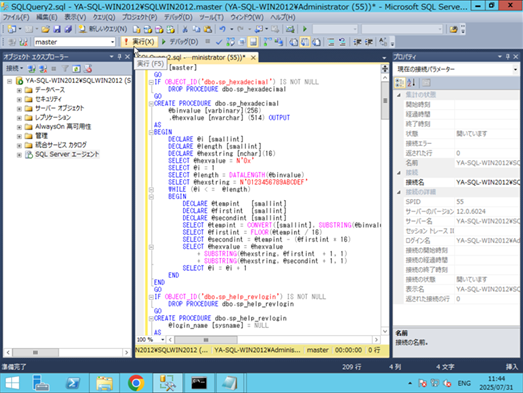Click the 新しいクエリ(N) button
The image size is (523, 393).
coord(103,29)
